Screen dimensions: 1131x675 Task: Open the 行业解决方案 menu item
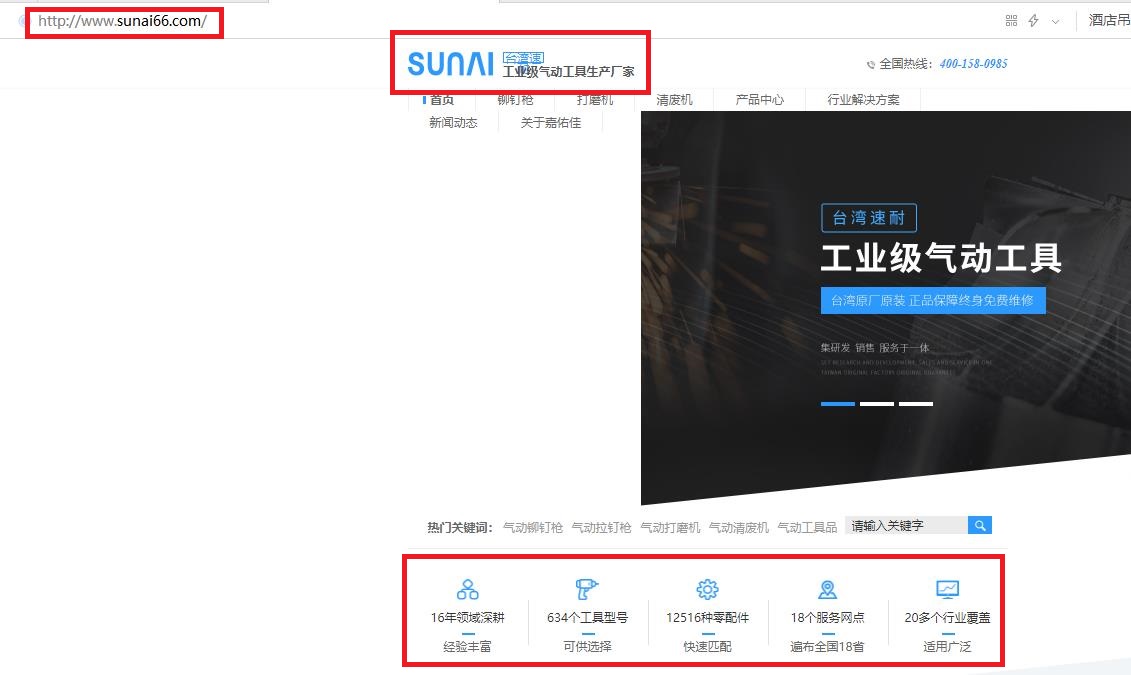[x=863, y=100]
